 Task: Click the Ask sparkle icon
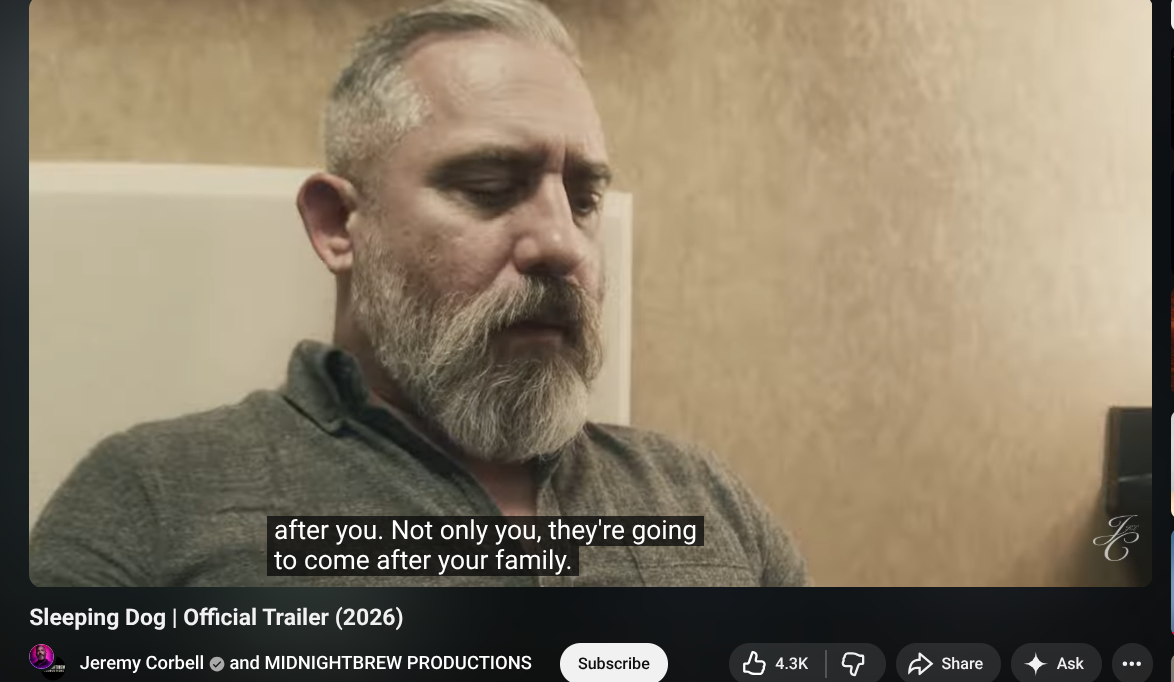tap(1035, 663)
